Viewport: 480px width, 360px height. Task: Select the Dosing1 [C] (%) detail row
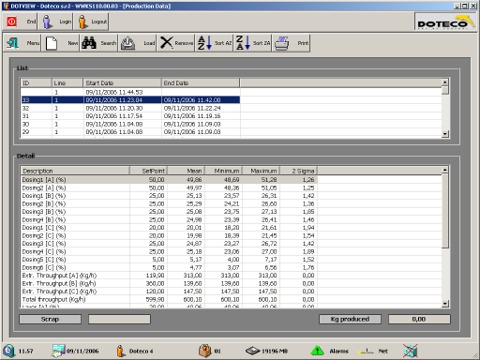coord(169,228)
